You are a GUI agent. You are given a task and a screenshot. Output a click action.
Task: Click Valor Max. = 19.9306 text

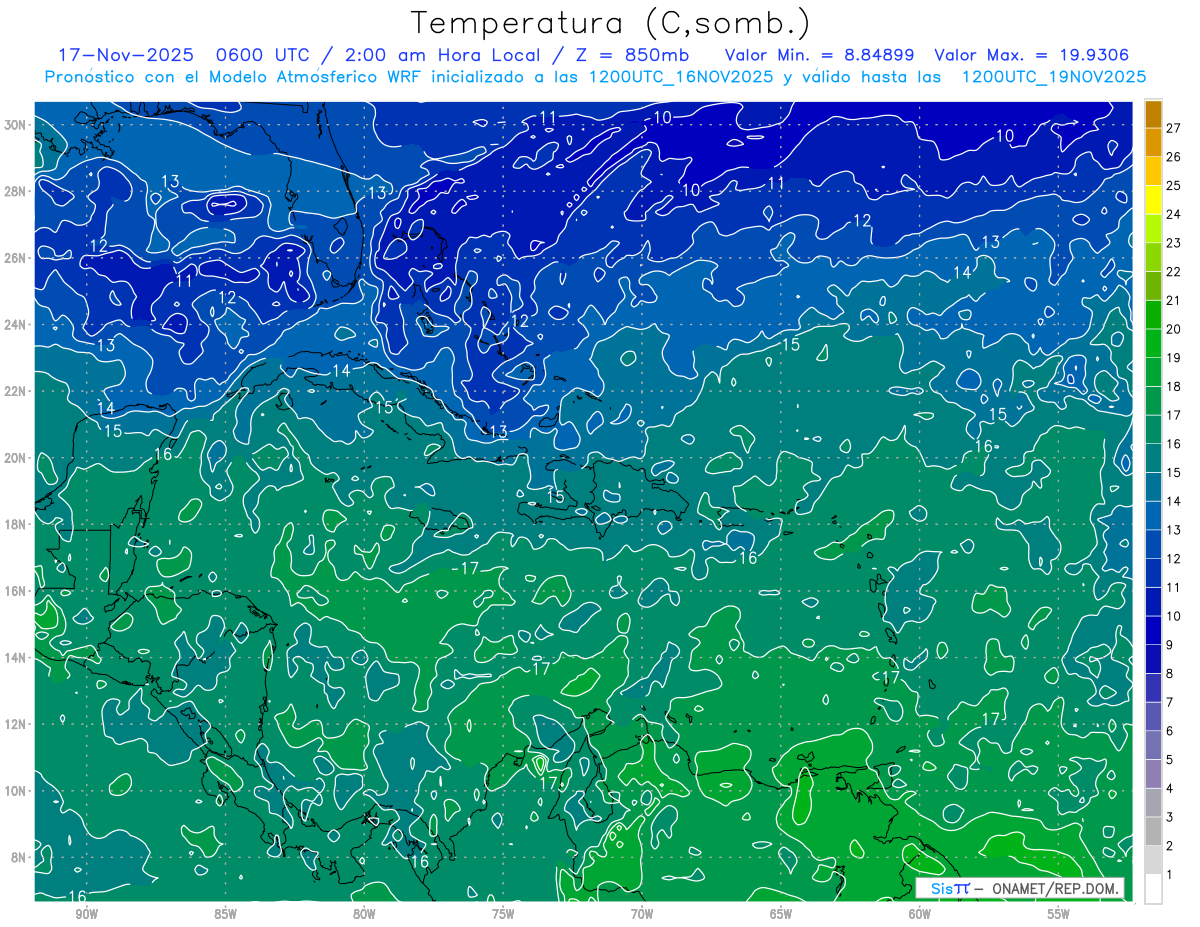coord(1032,55)
